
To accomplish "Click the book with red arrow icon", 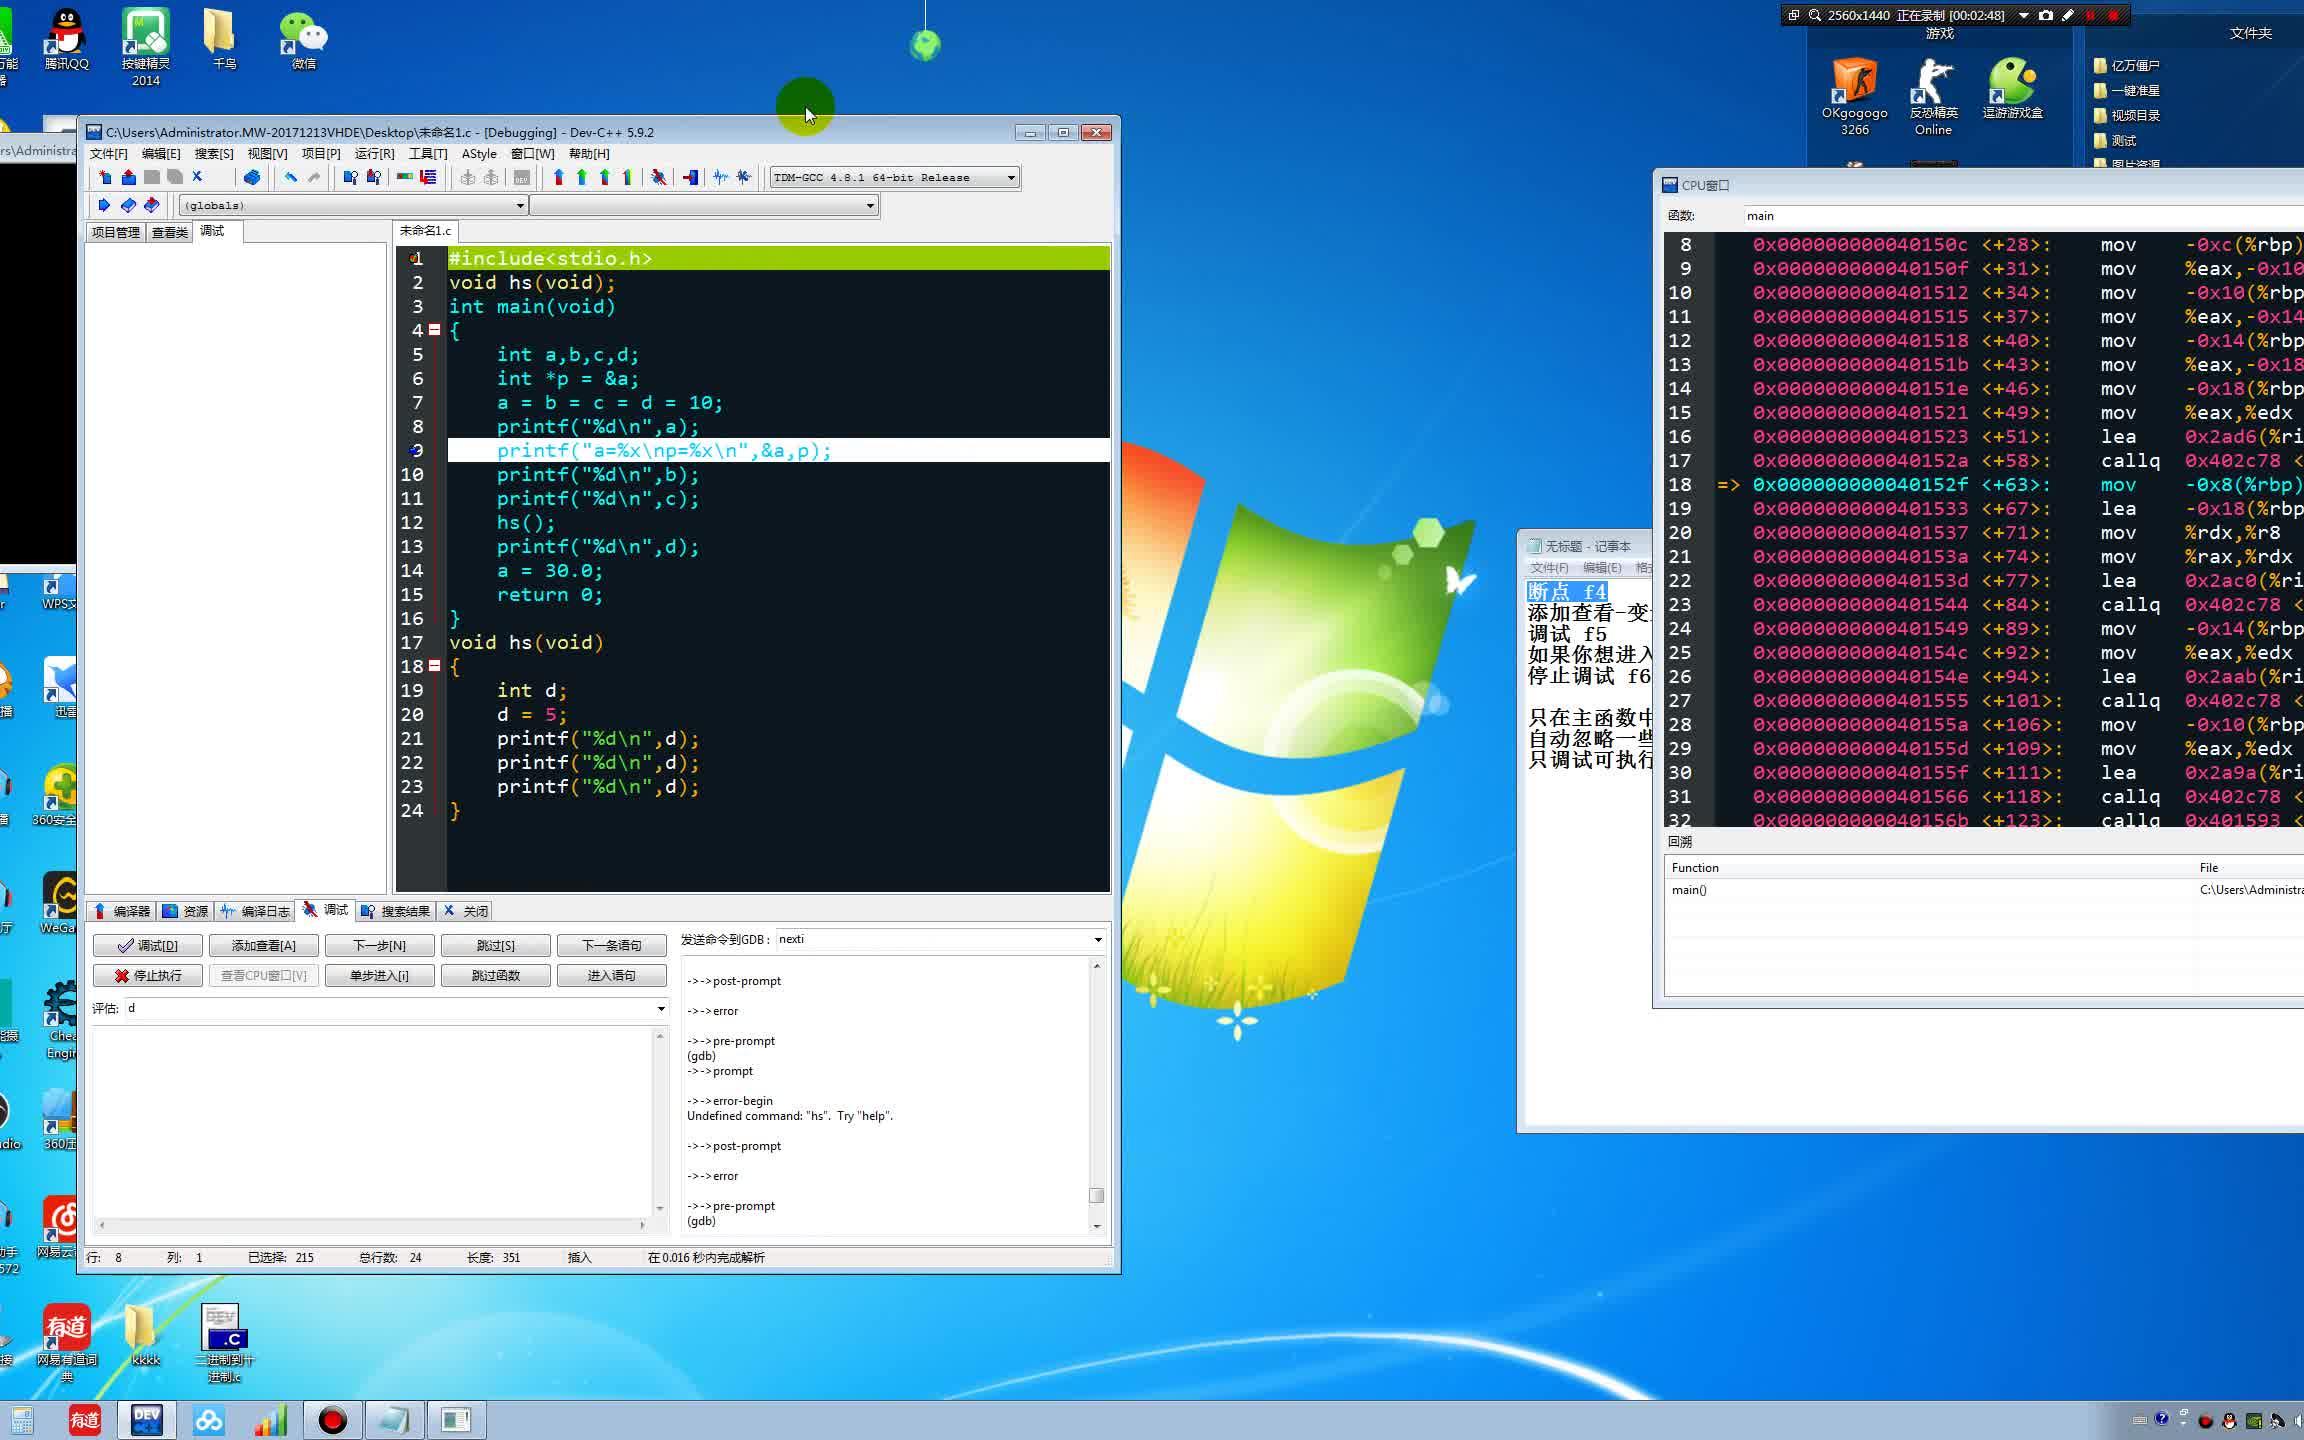I will 152,205.
